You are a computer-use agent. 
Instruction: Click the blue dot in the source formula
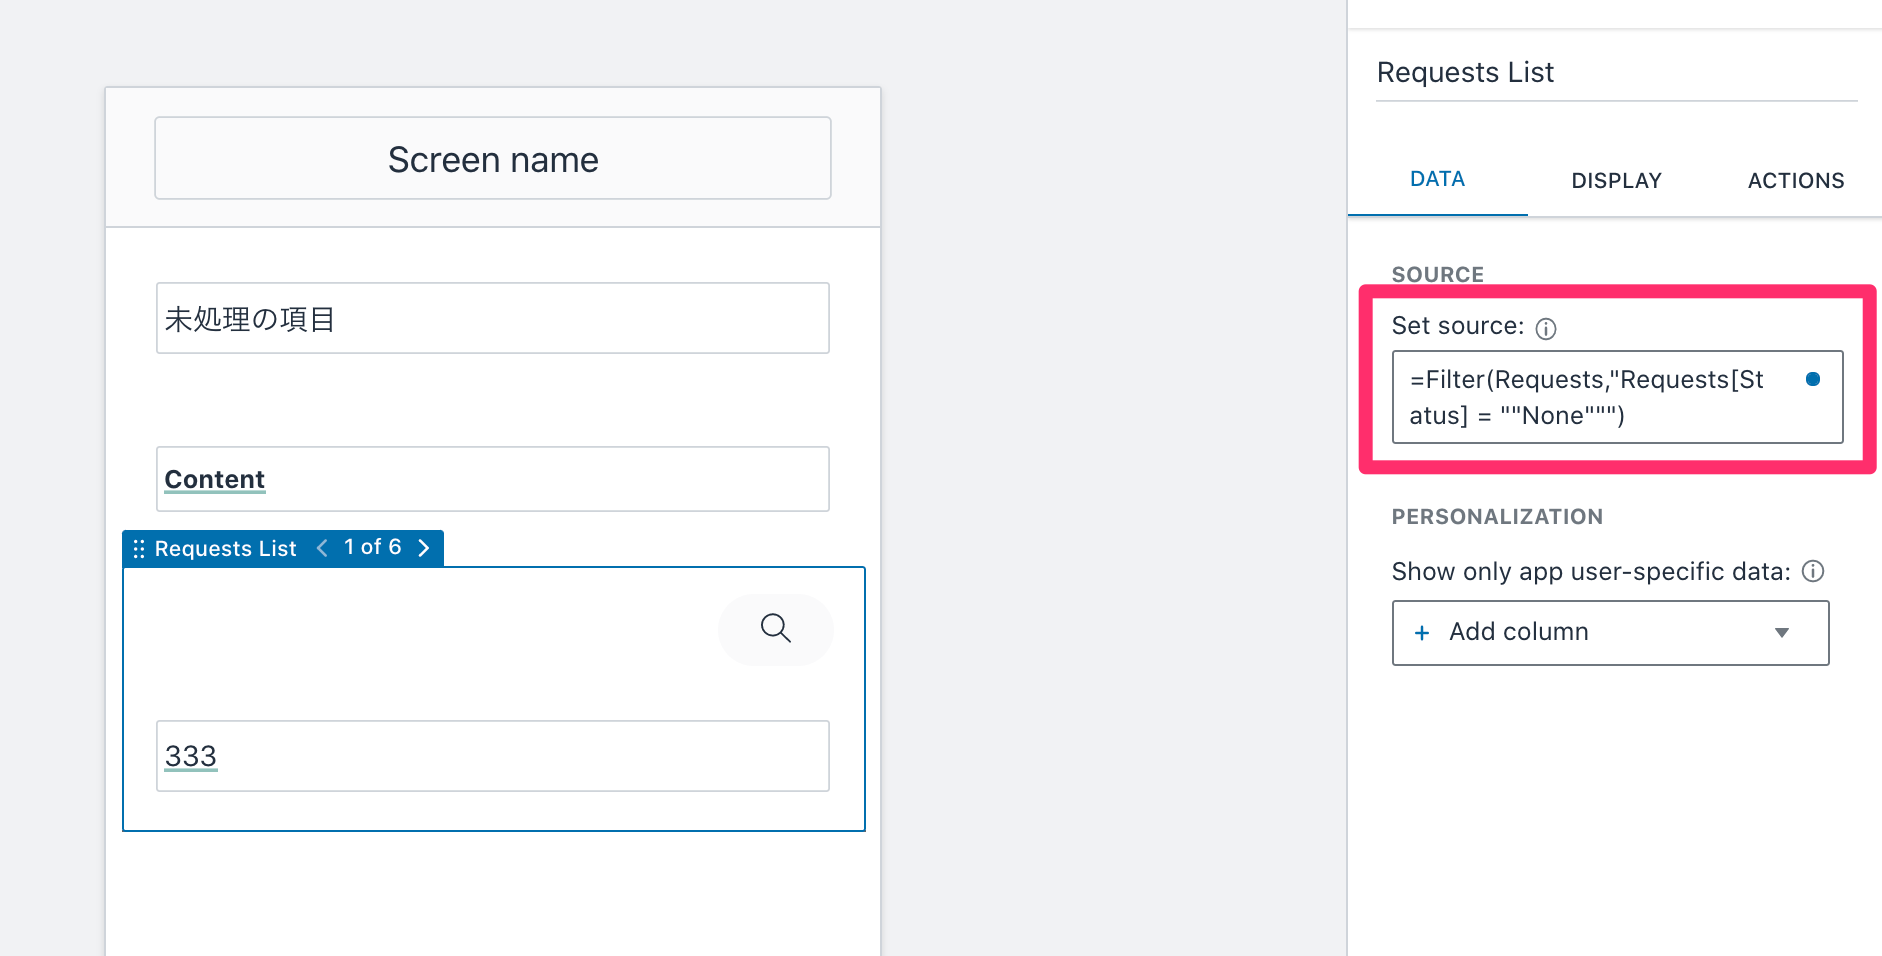1813,379
